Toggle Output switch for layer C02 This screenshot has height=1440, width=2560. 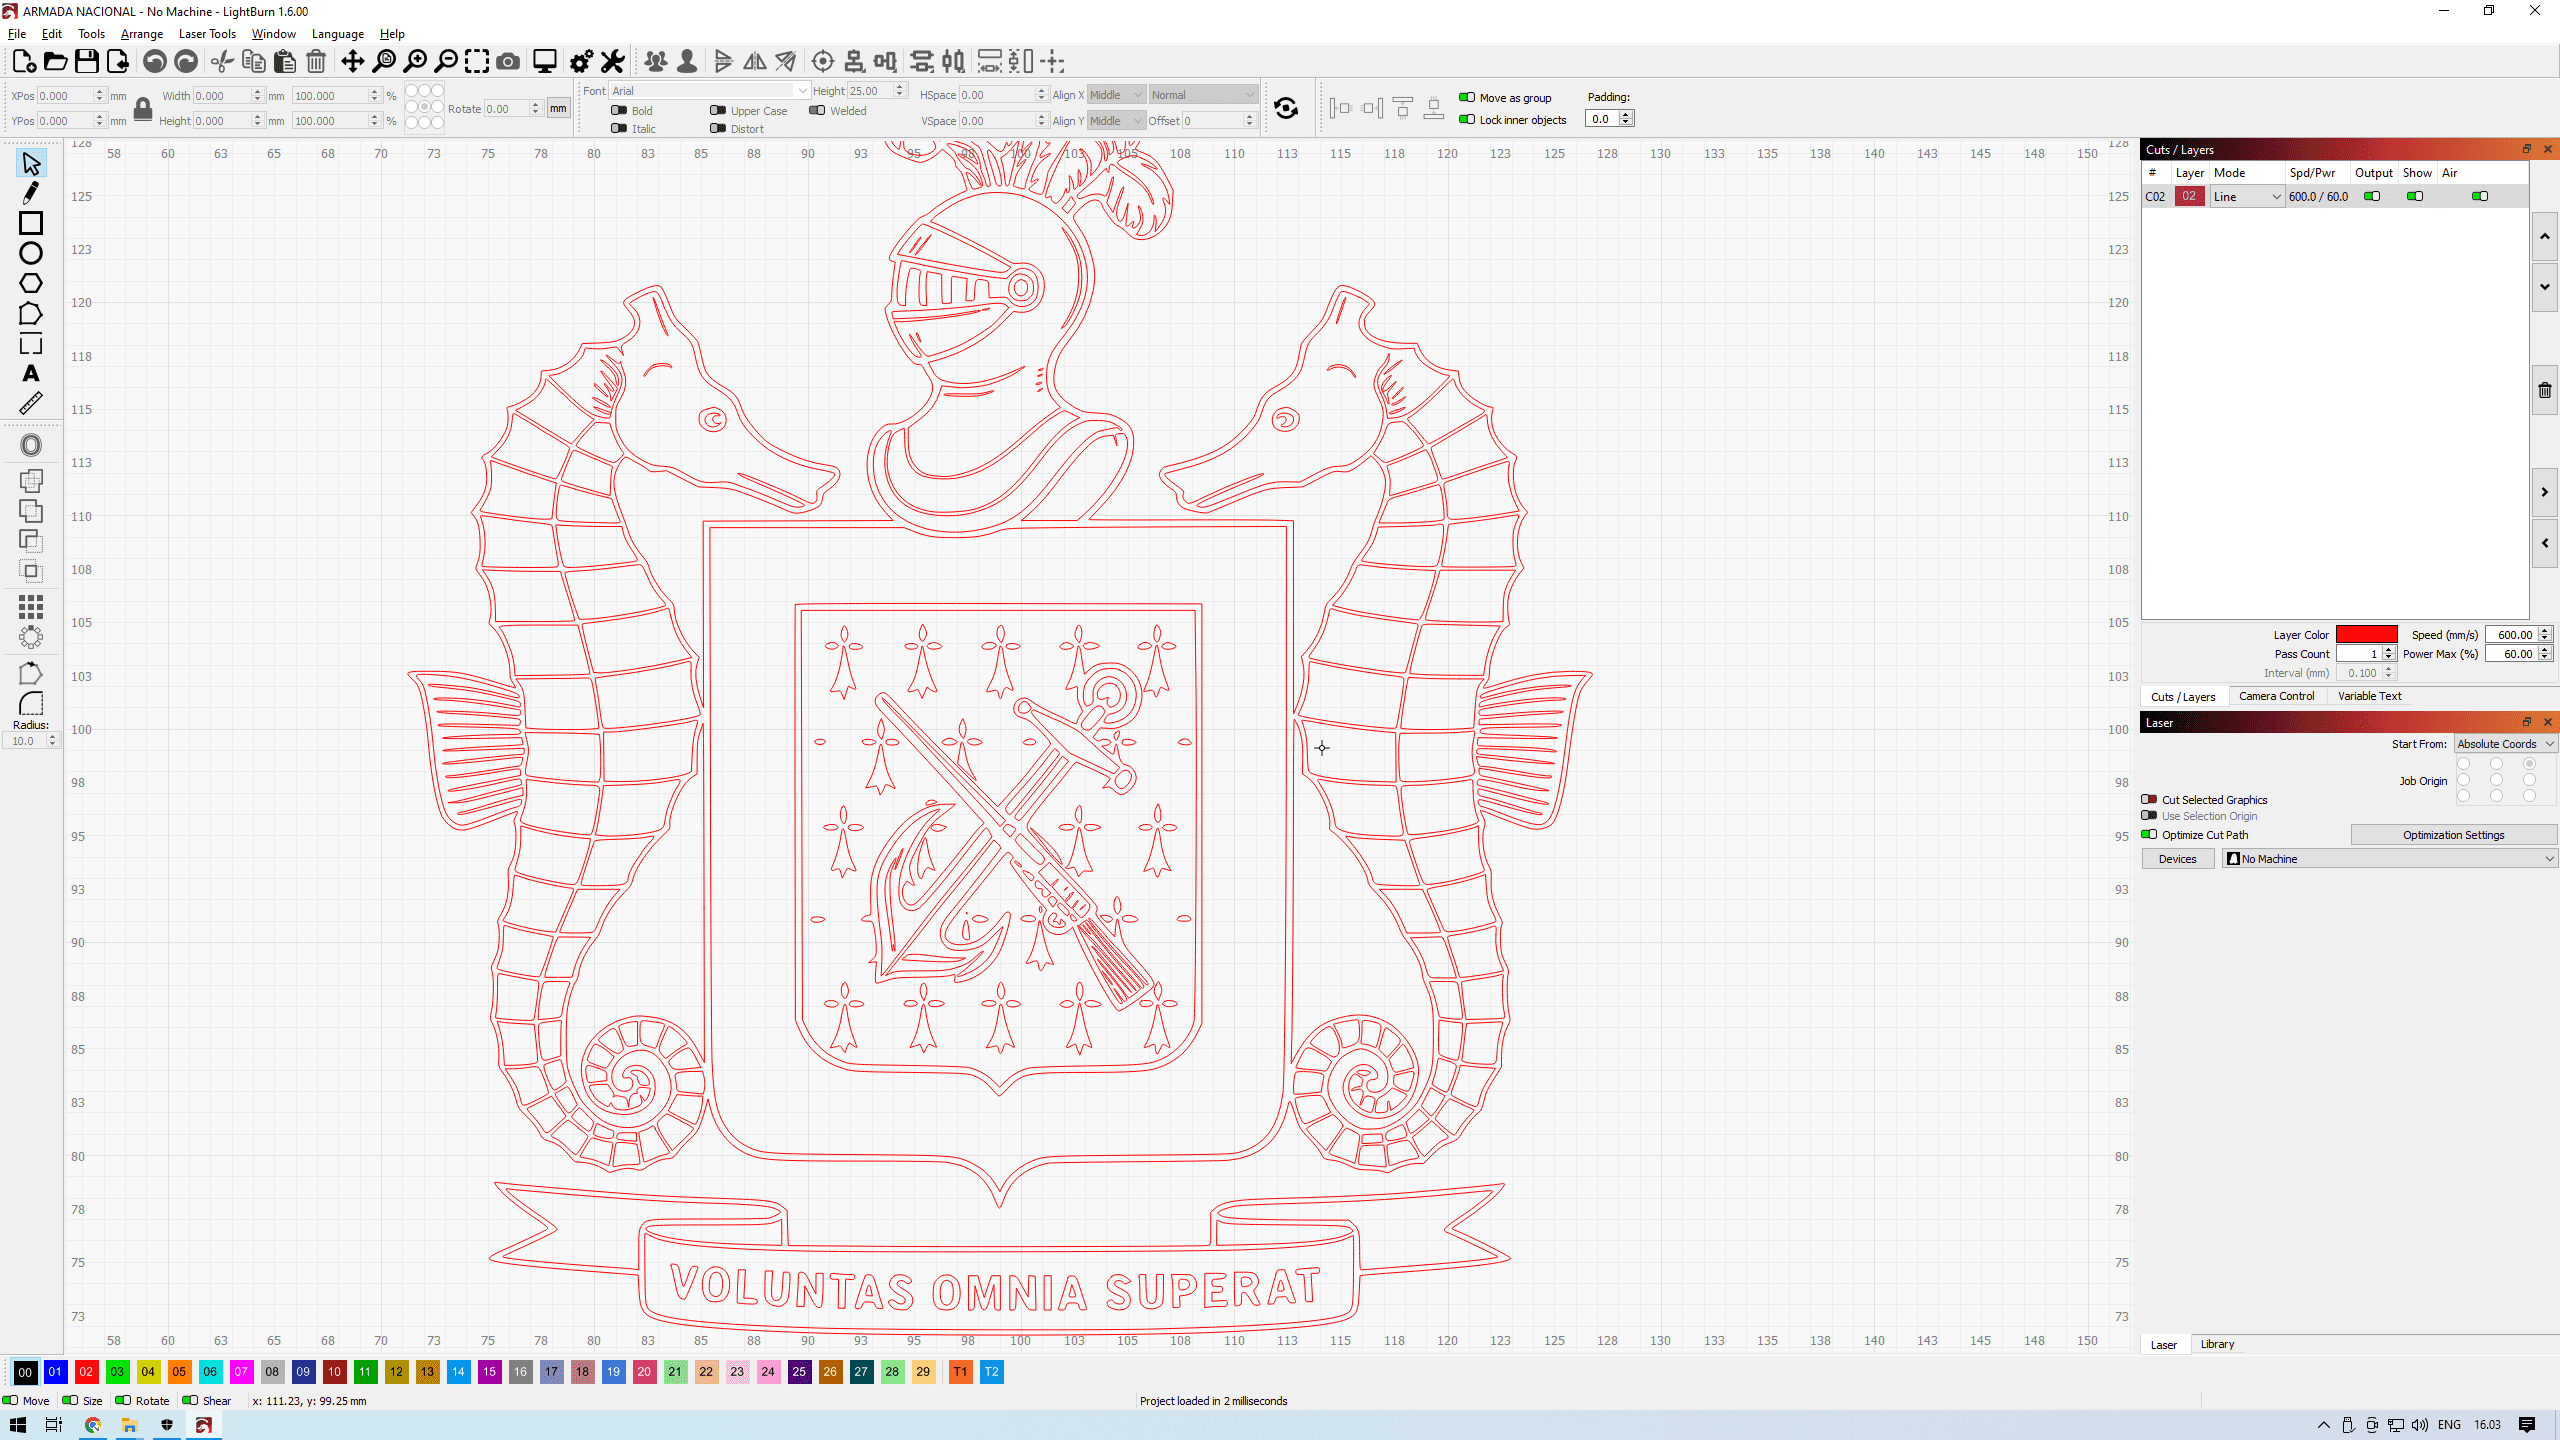tap(2372, 197)
